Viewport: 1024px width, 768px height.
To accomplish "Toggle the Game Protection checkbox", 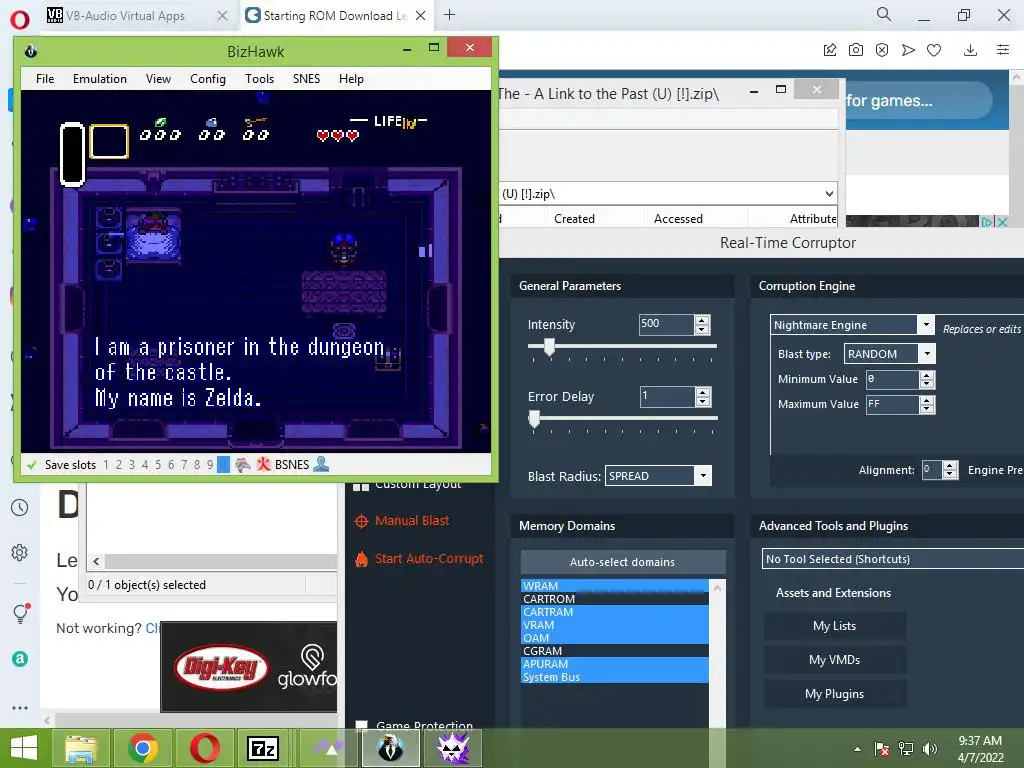I will (361, 724).
